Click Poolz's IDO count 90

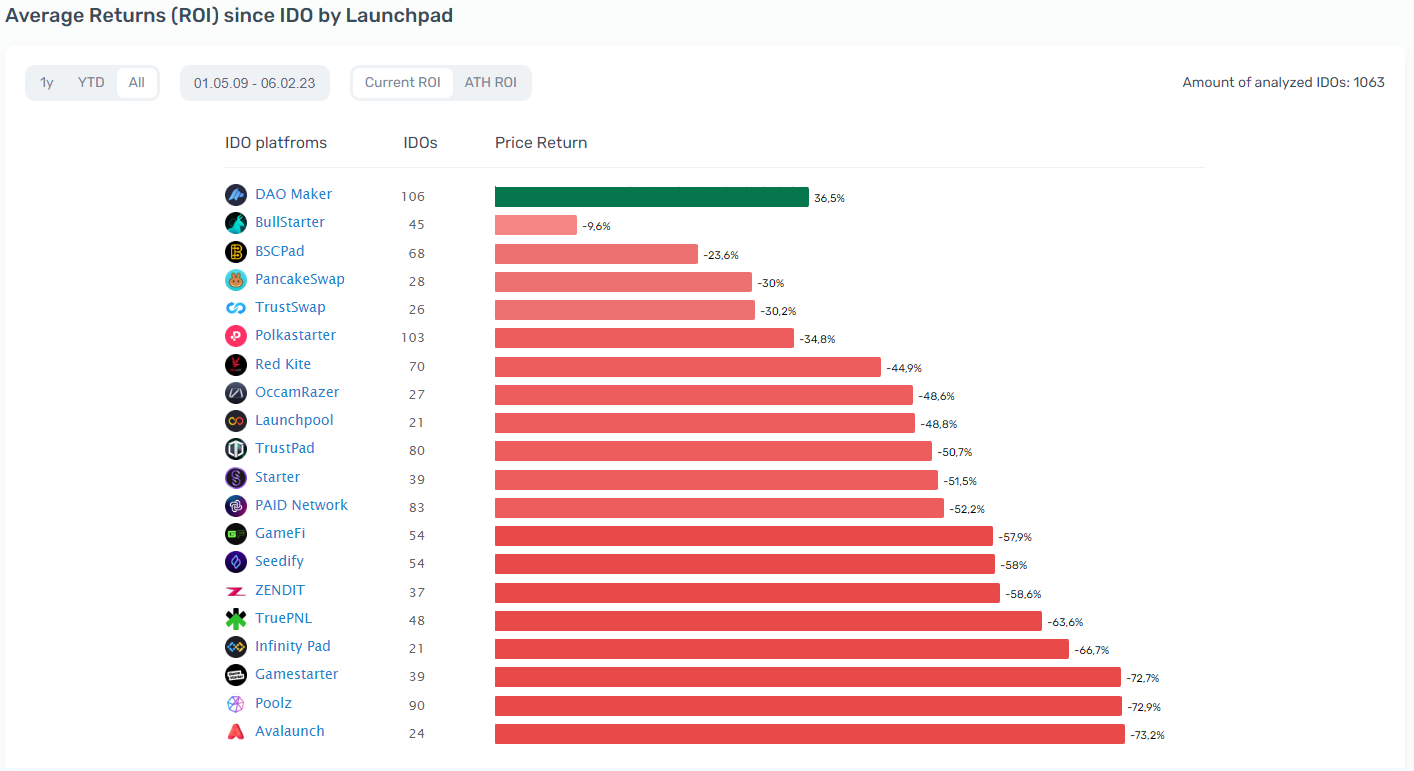(x=416, y=705)
